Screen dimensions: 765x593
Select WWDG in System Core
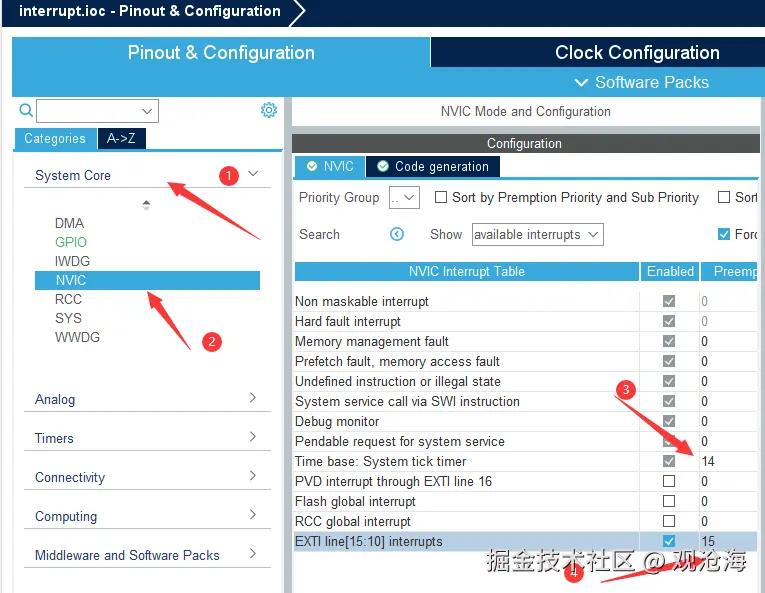(77, 337)
